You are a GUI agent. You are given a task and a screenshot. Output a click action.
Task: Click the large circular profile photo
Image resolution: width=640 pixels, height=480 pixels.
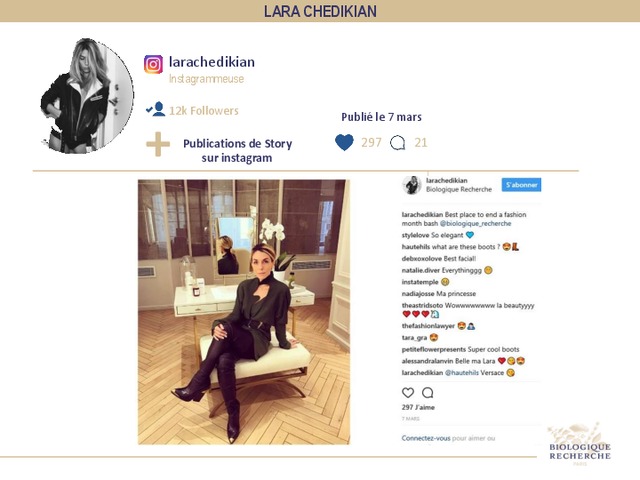tap(87, 96)
